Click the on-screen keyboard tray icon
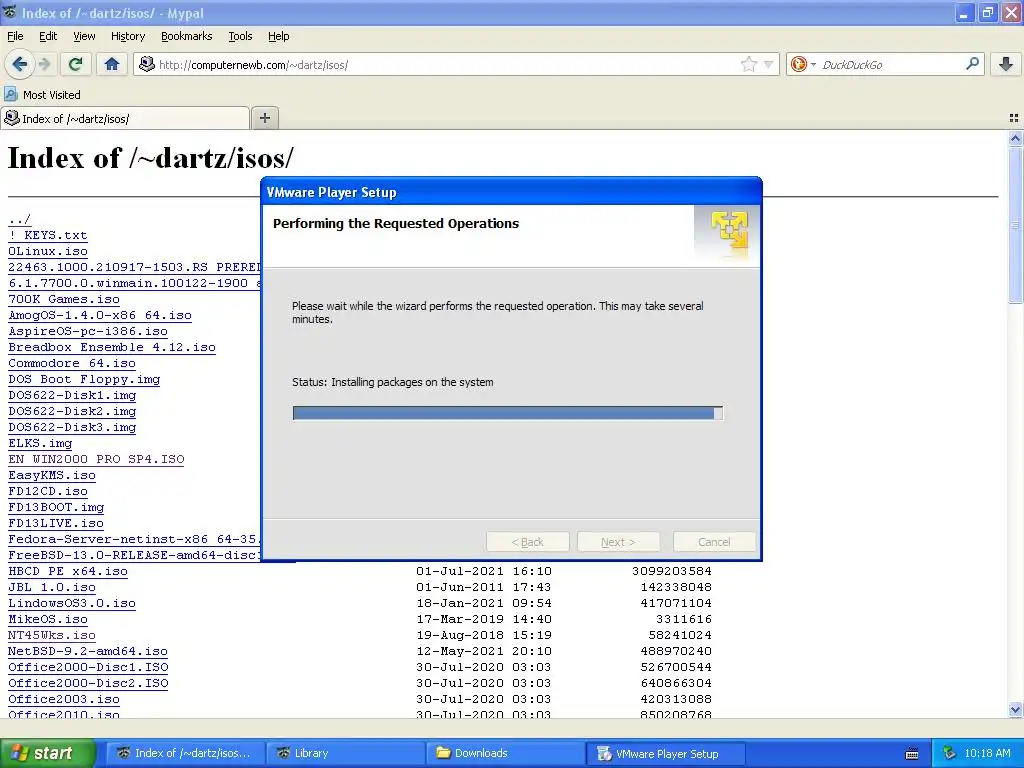 [x=912, y=754]
